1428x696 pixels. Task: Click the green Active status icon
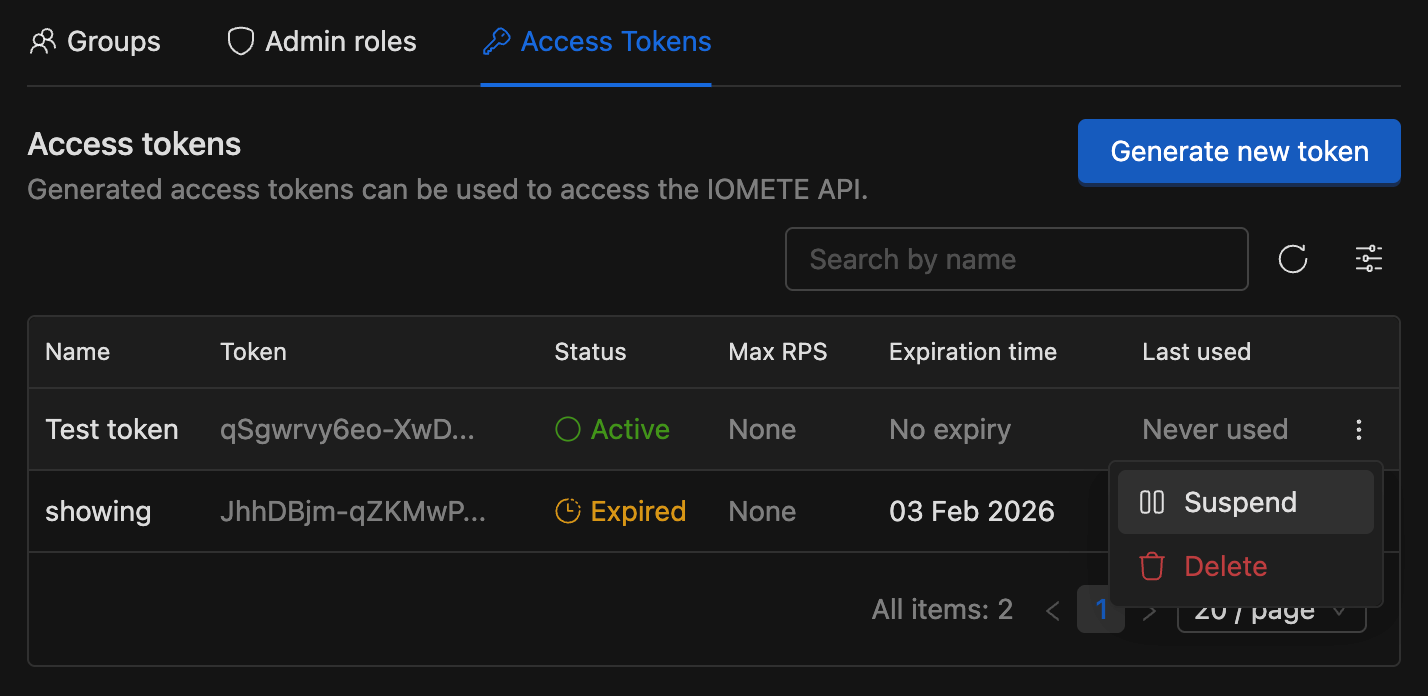pos(568,430)
